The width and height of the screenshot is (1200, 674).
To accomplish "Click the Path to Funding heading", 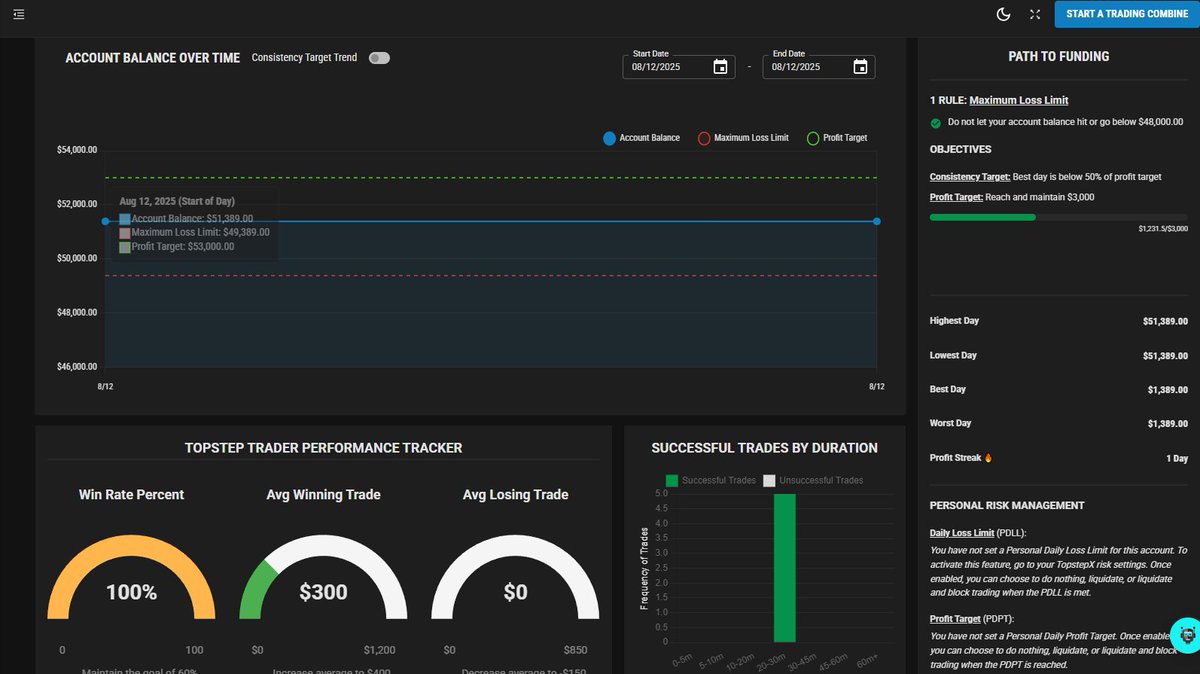I will 1058,57.
